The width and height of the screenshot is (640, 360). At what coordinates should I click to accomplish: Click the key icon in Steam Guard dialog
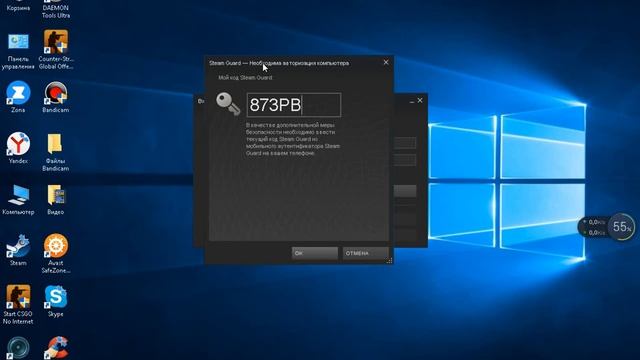click(x=228, y=104)
